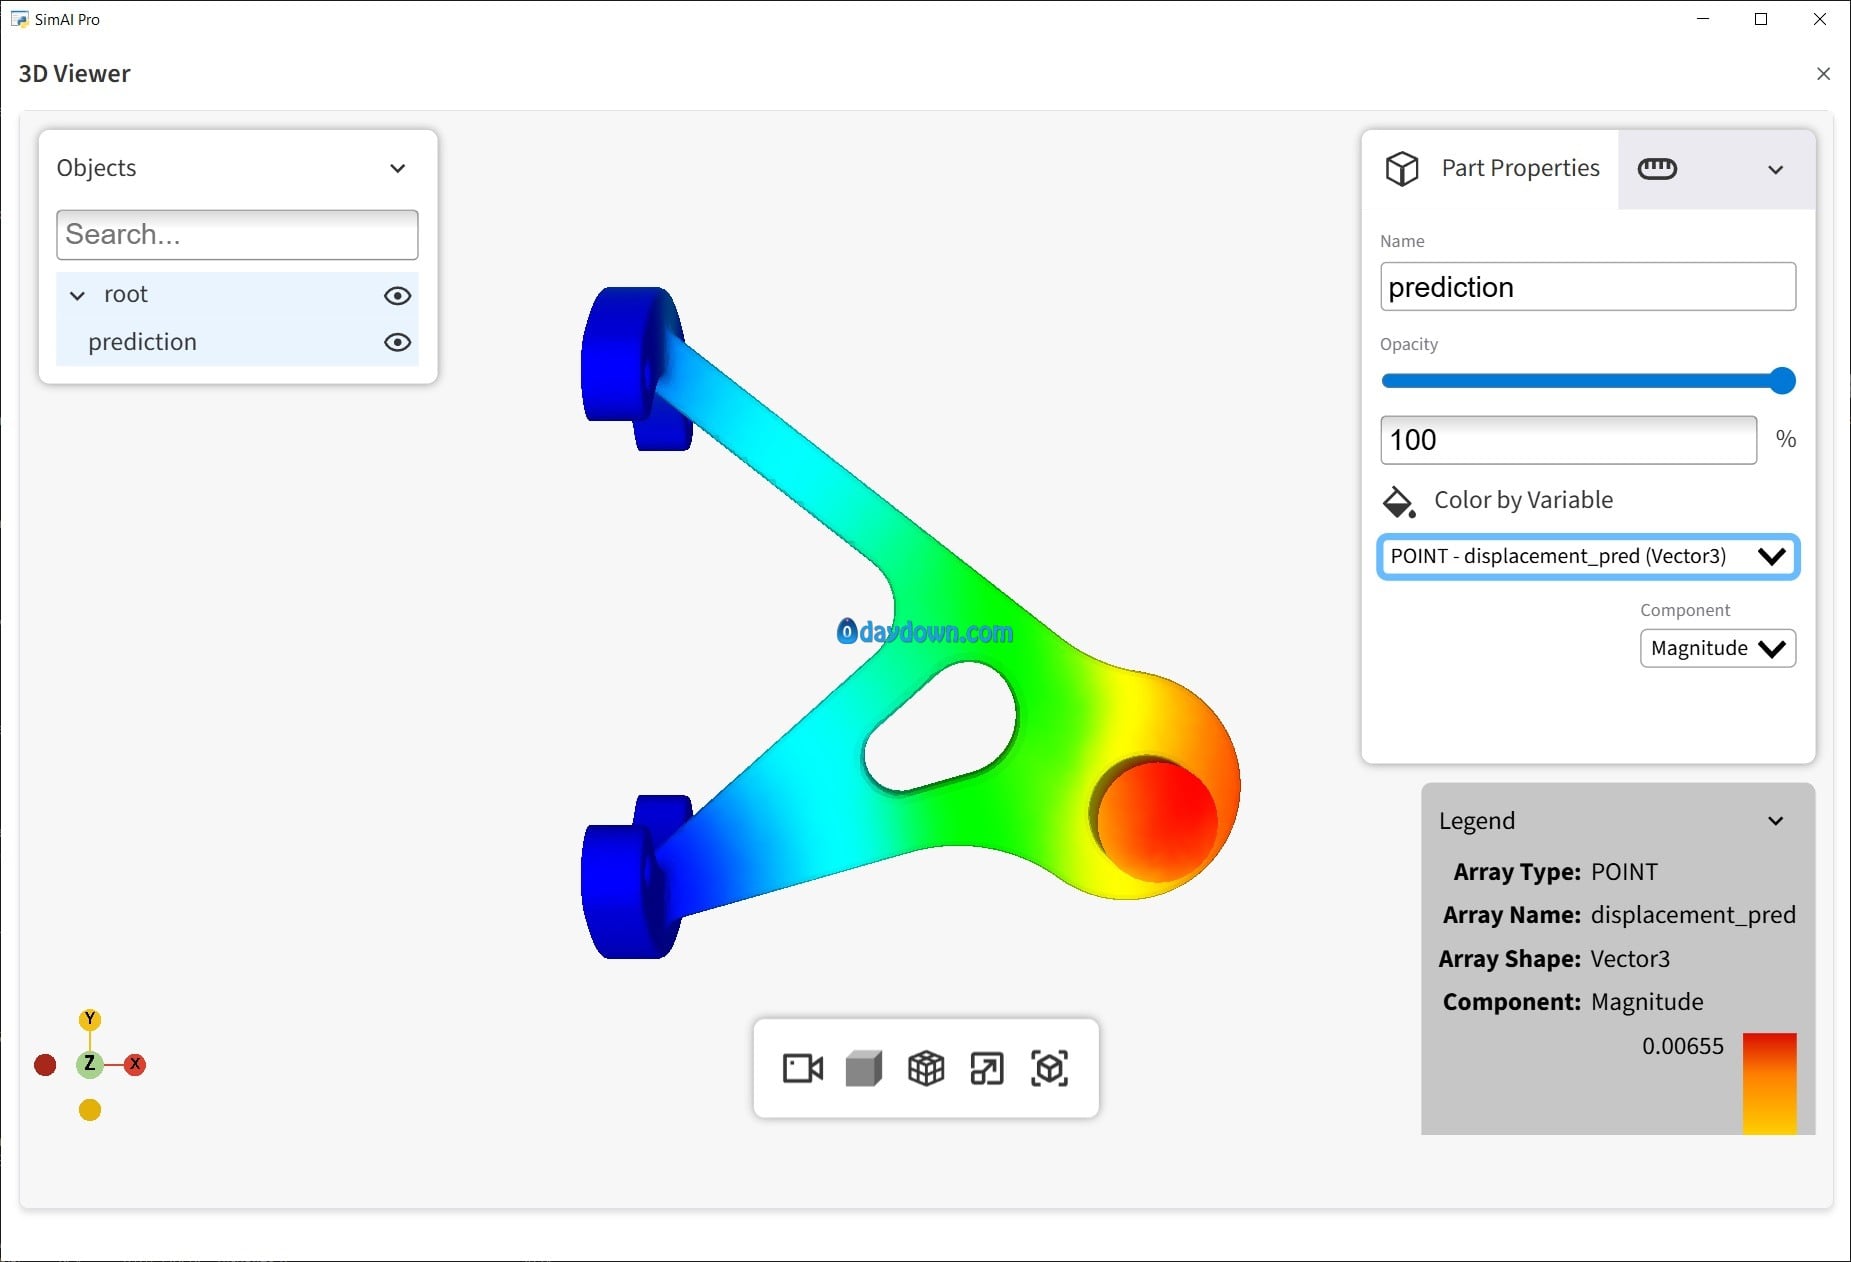
Task: Collapse the Legend panel
Action: pos(1775,821)
